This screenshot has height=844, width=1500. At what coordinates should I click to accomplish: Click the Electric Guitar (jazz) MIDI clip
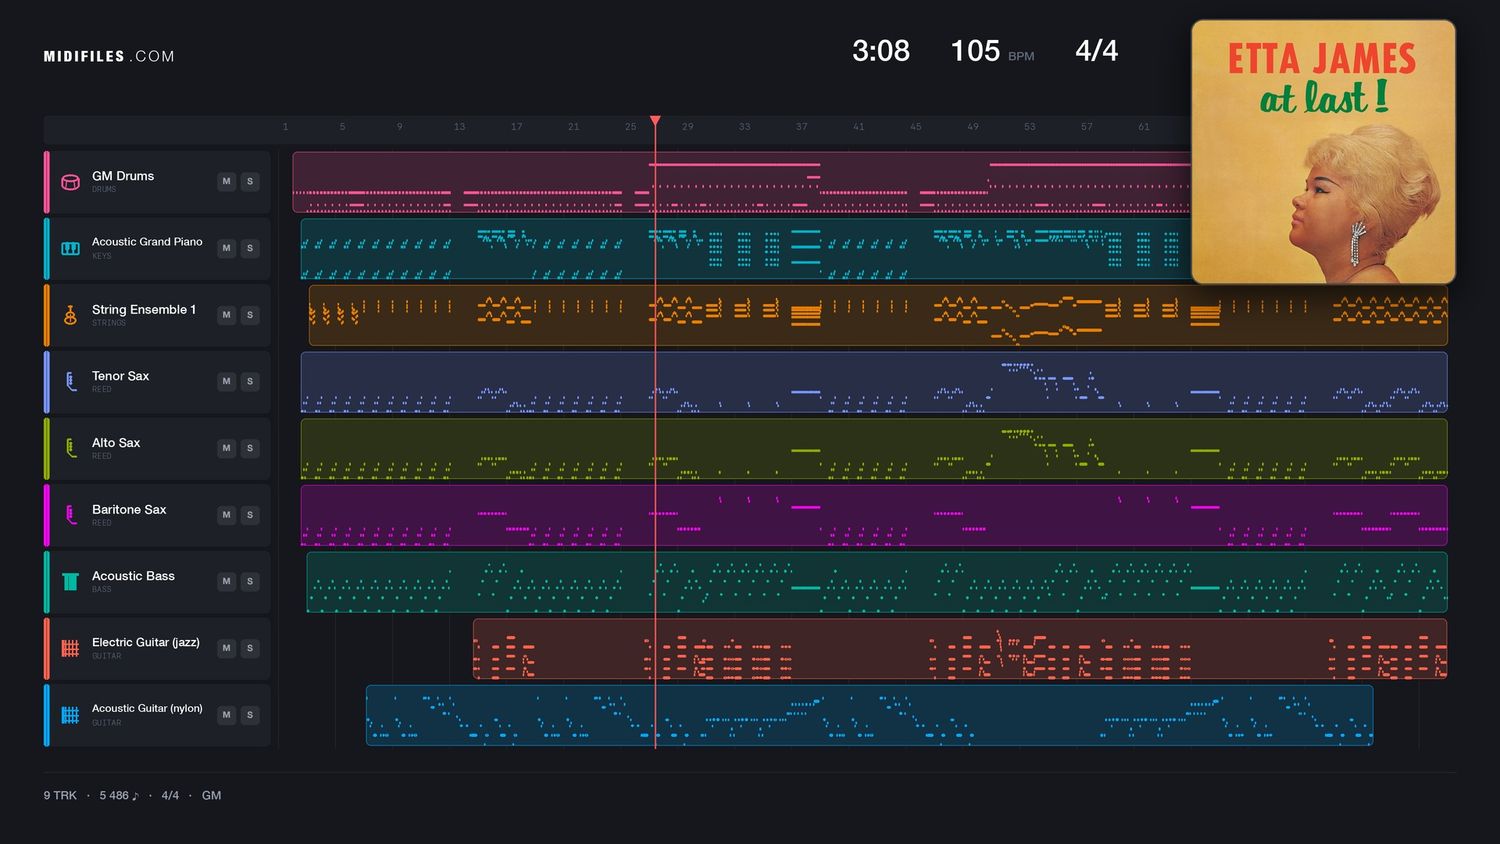(960, 649)
